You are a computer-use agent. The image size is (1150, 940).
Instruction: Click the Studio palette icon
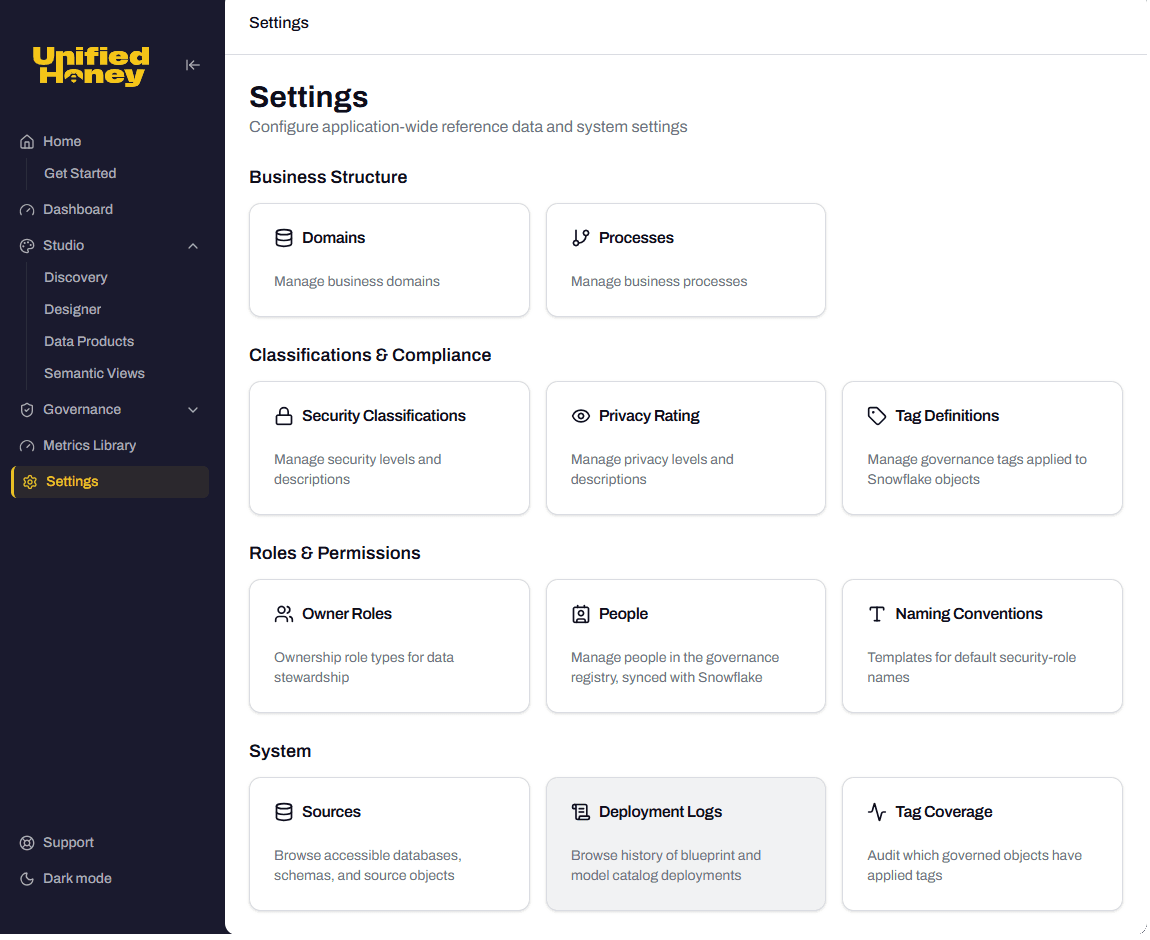pyautogui.click(x=27, y=246)
